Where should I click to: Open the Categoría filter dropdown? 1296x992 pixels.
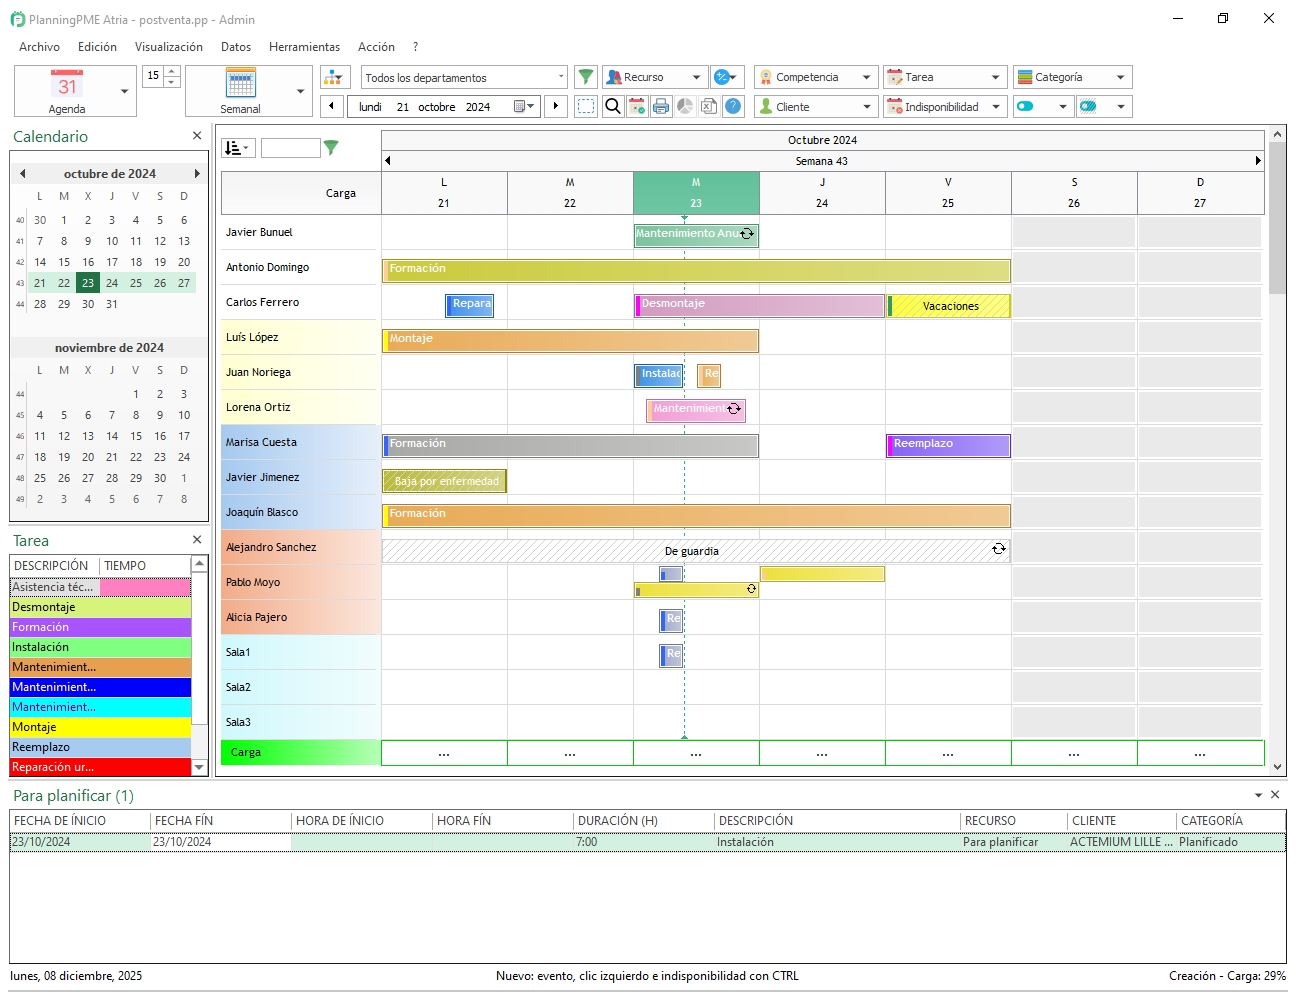[x=1072, y=77]
